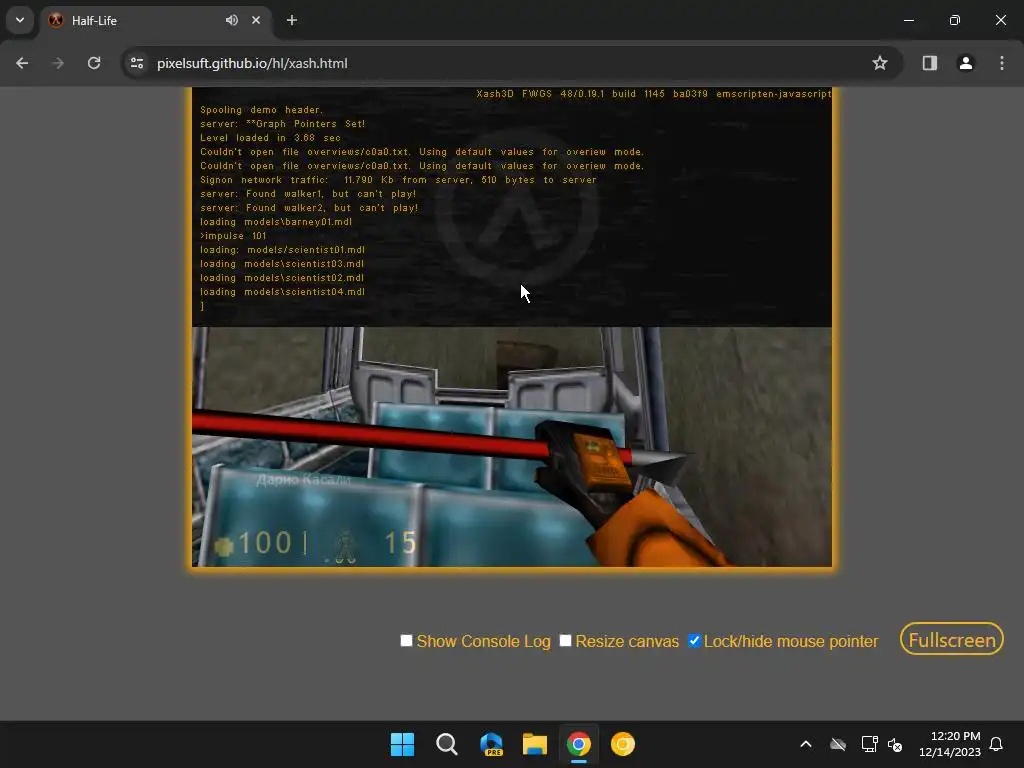Enable the Show Console Log checkbox
The width and height of the screenshot is (1024, 768).
[406, 641]
